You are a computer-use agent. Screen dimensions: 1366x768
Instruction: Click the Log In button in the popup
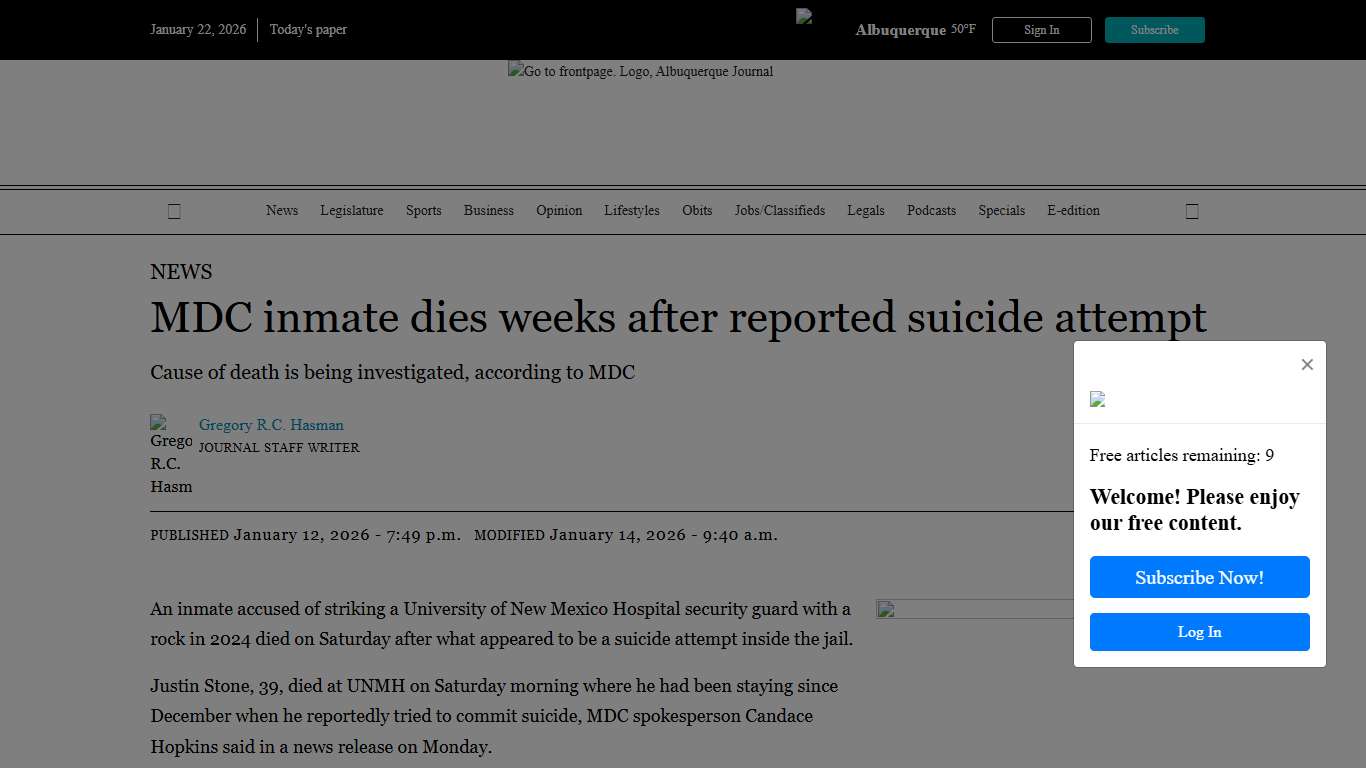pyautogui.click(x=1199, y=632)
